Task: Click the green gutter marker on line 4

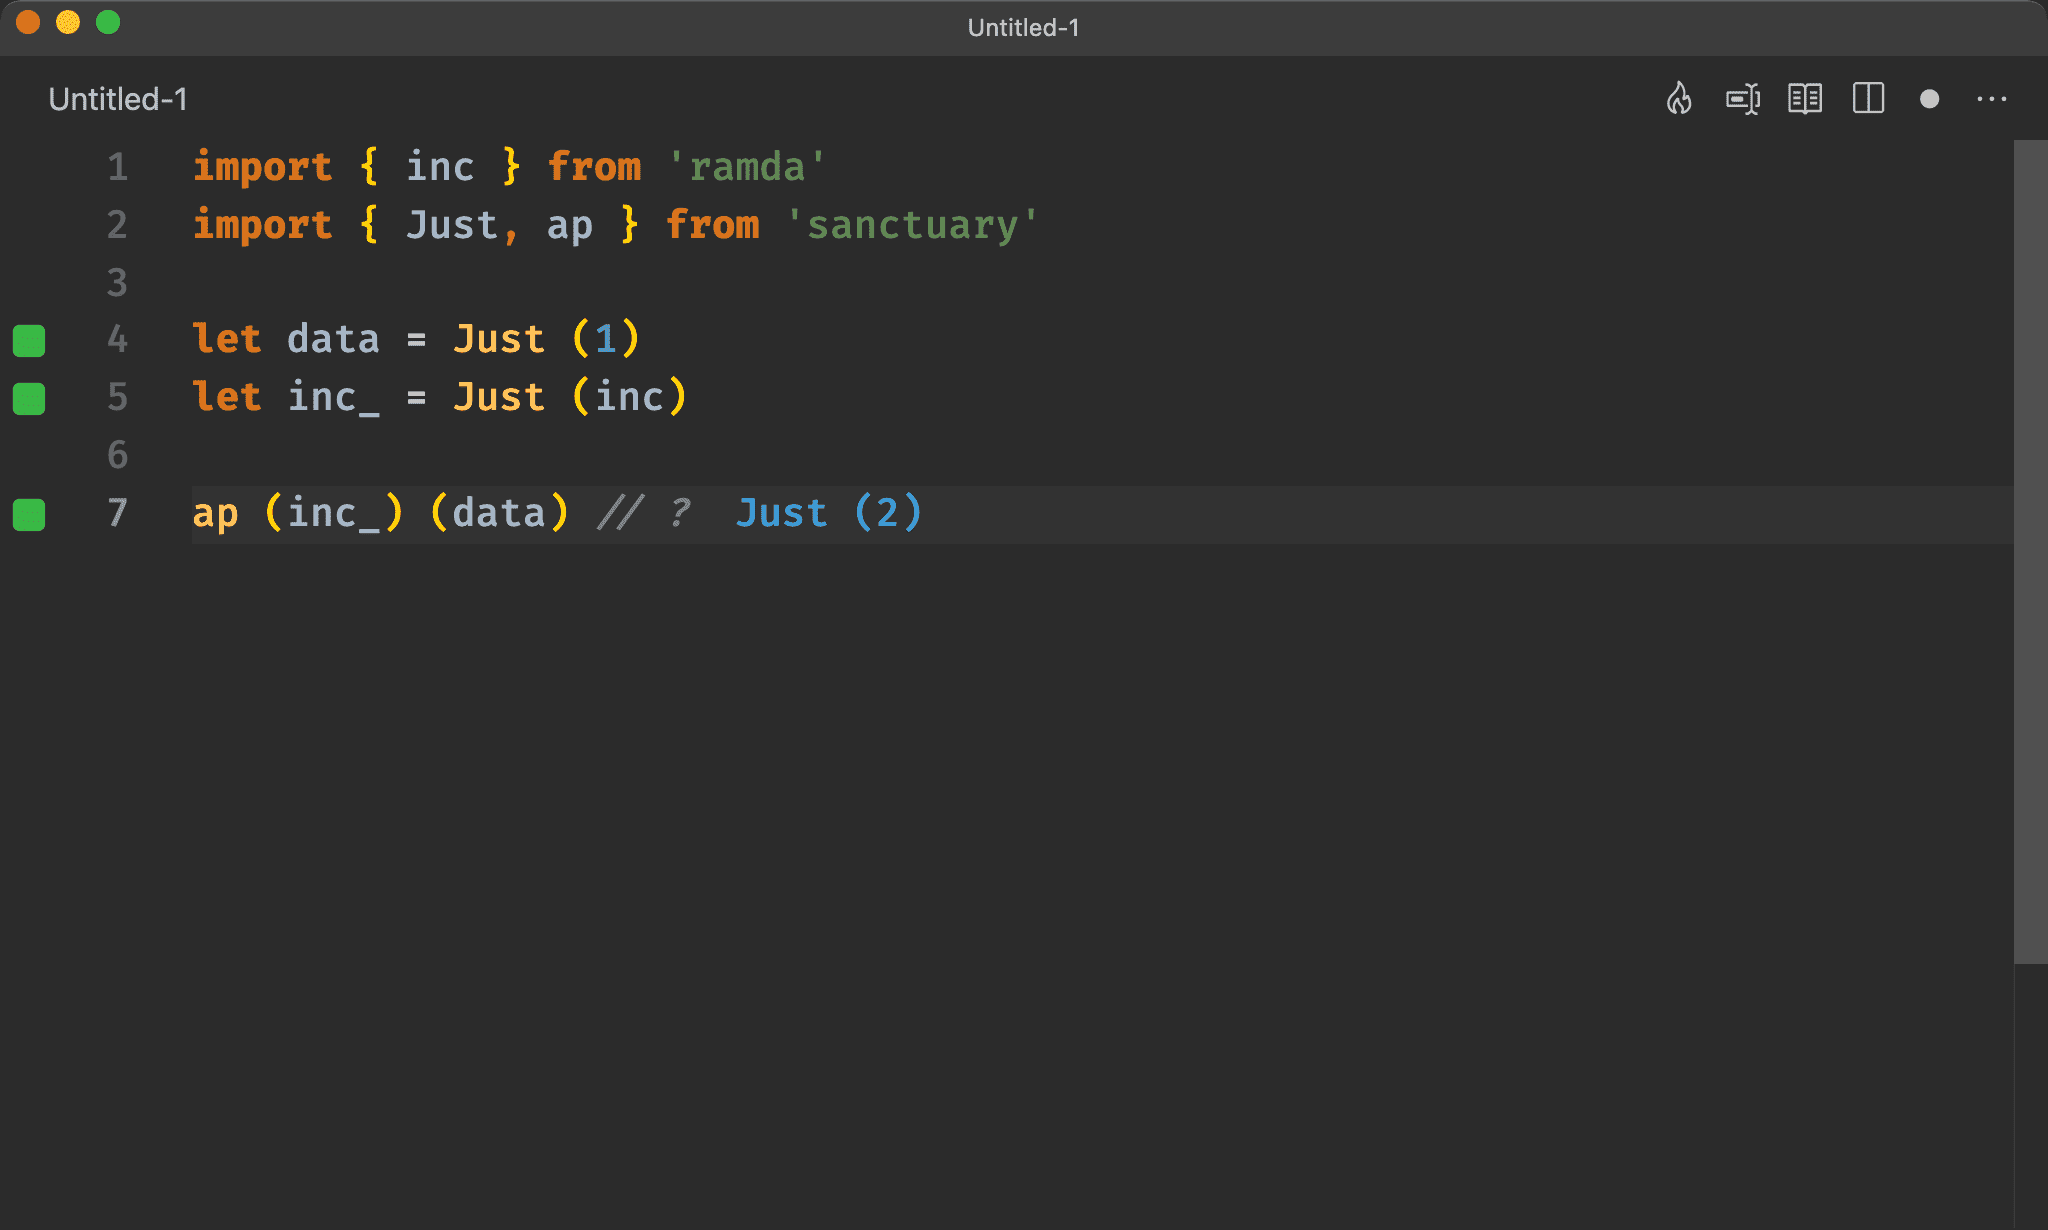Action: pos(29,340)
